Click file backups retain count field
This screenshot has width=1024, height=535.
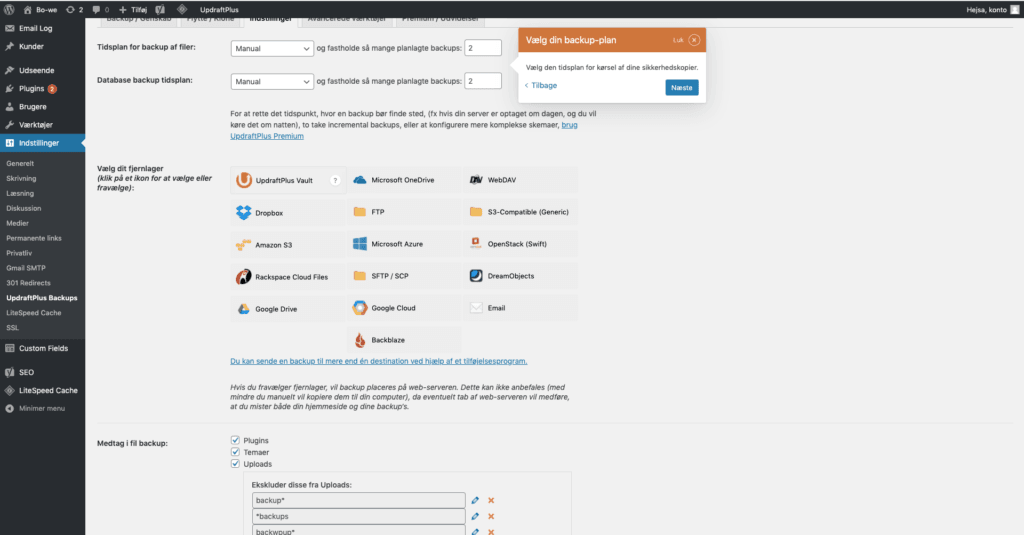483,48
